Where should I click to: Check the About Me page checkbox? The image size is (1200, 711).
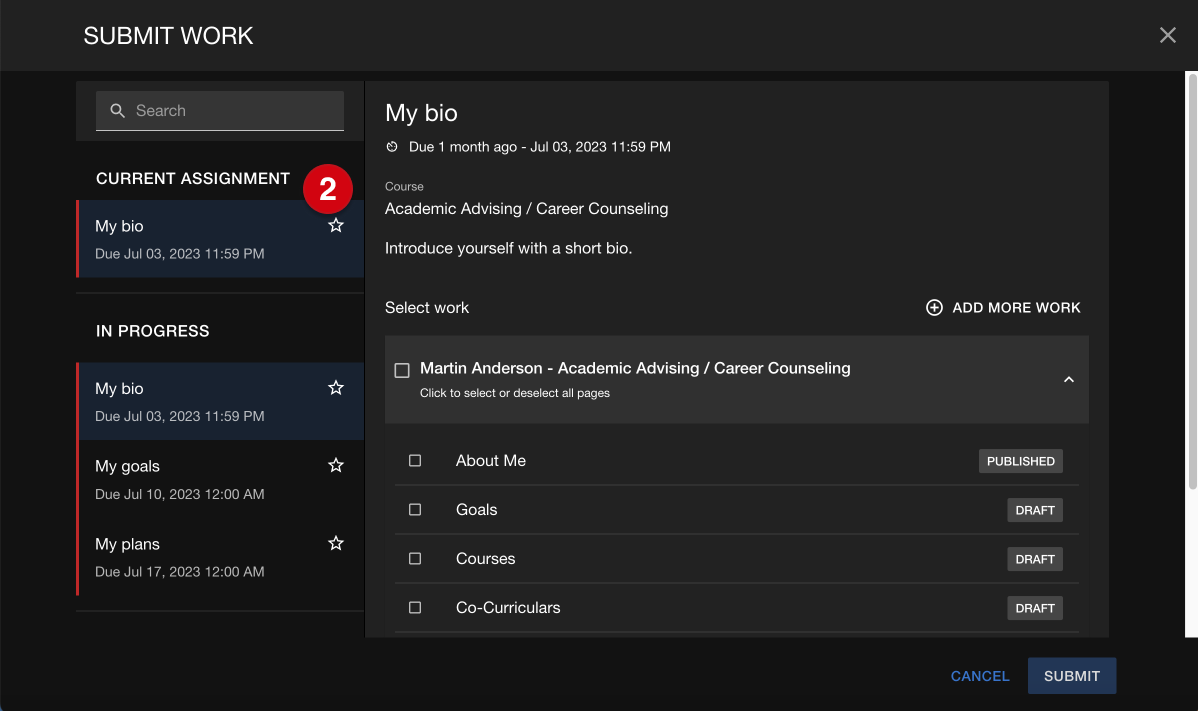coord(415,461)
